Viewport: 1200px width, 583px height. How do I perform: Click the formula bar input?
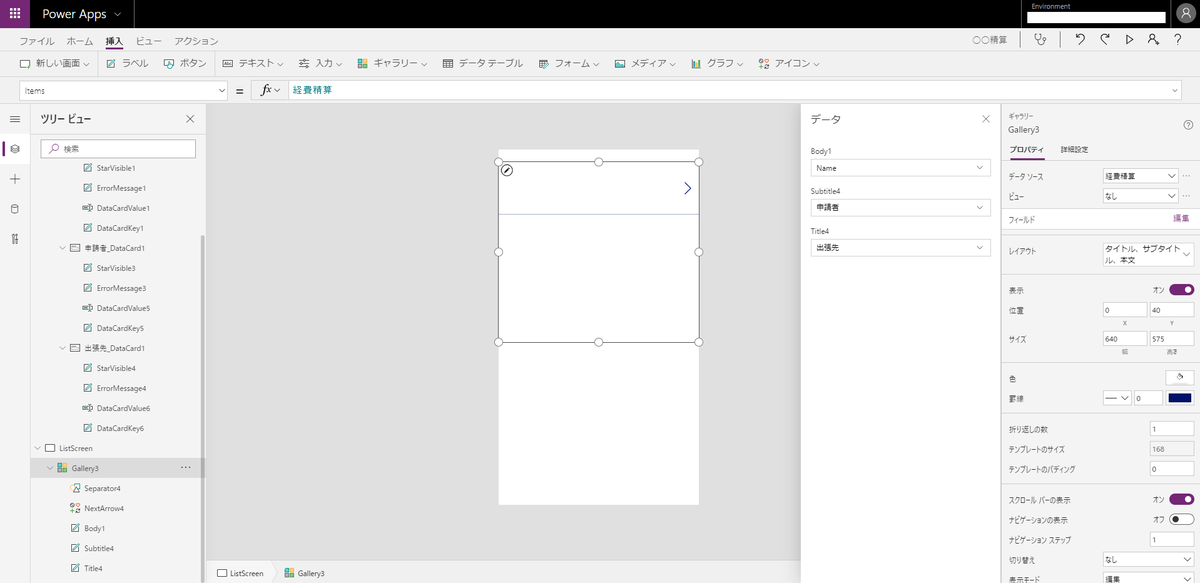(x=734, y=91)
